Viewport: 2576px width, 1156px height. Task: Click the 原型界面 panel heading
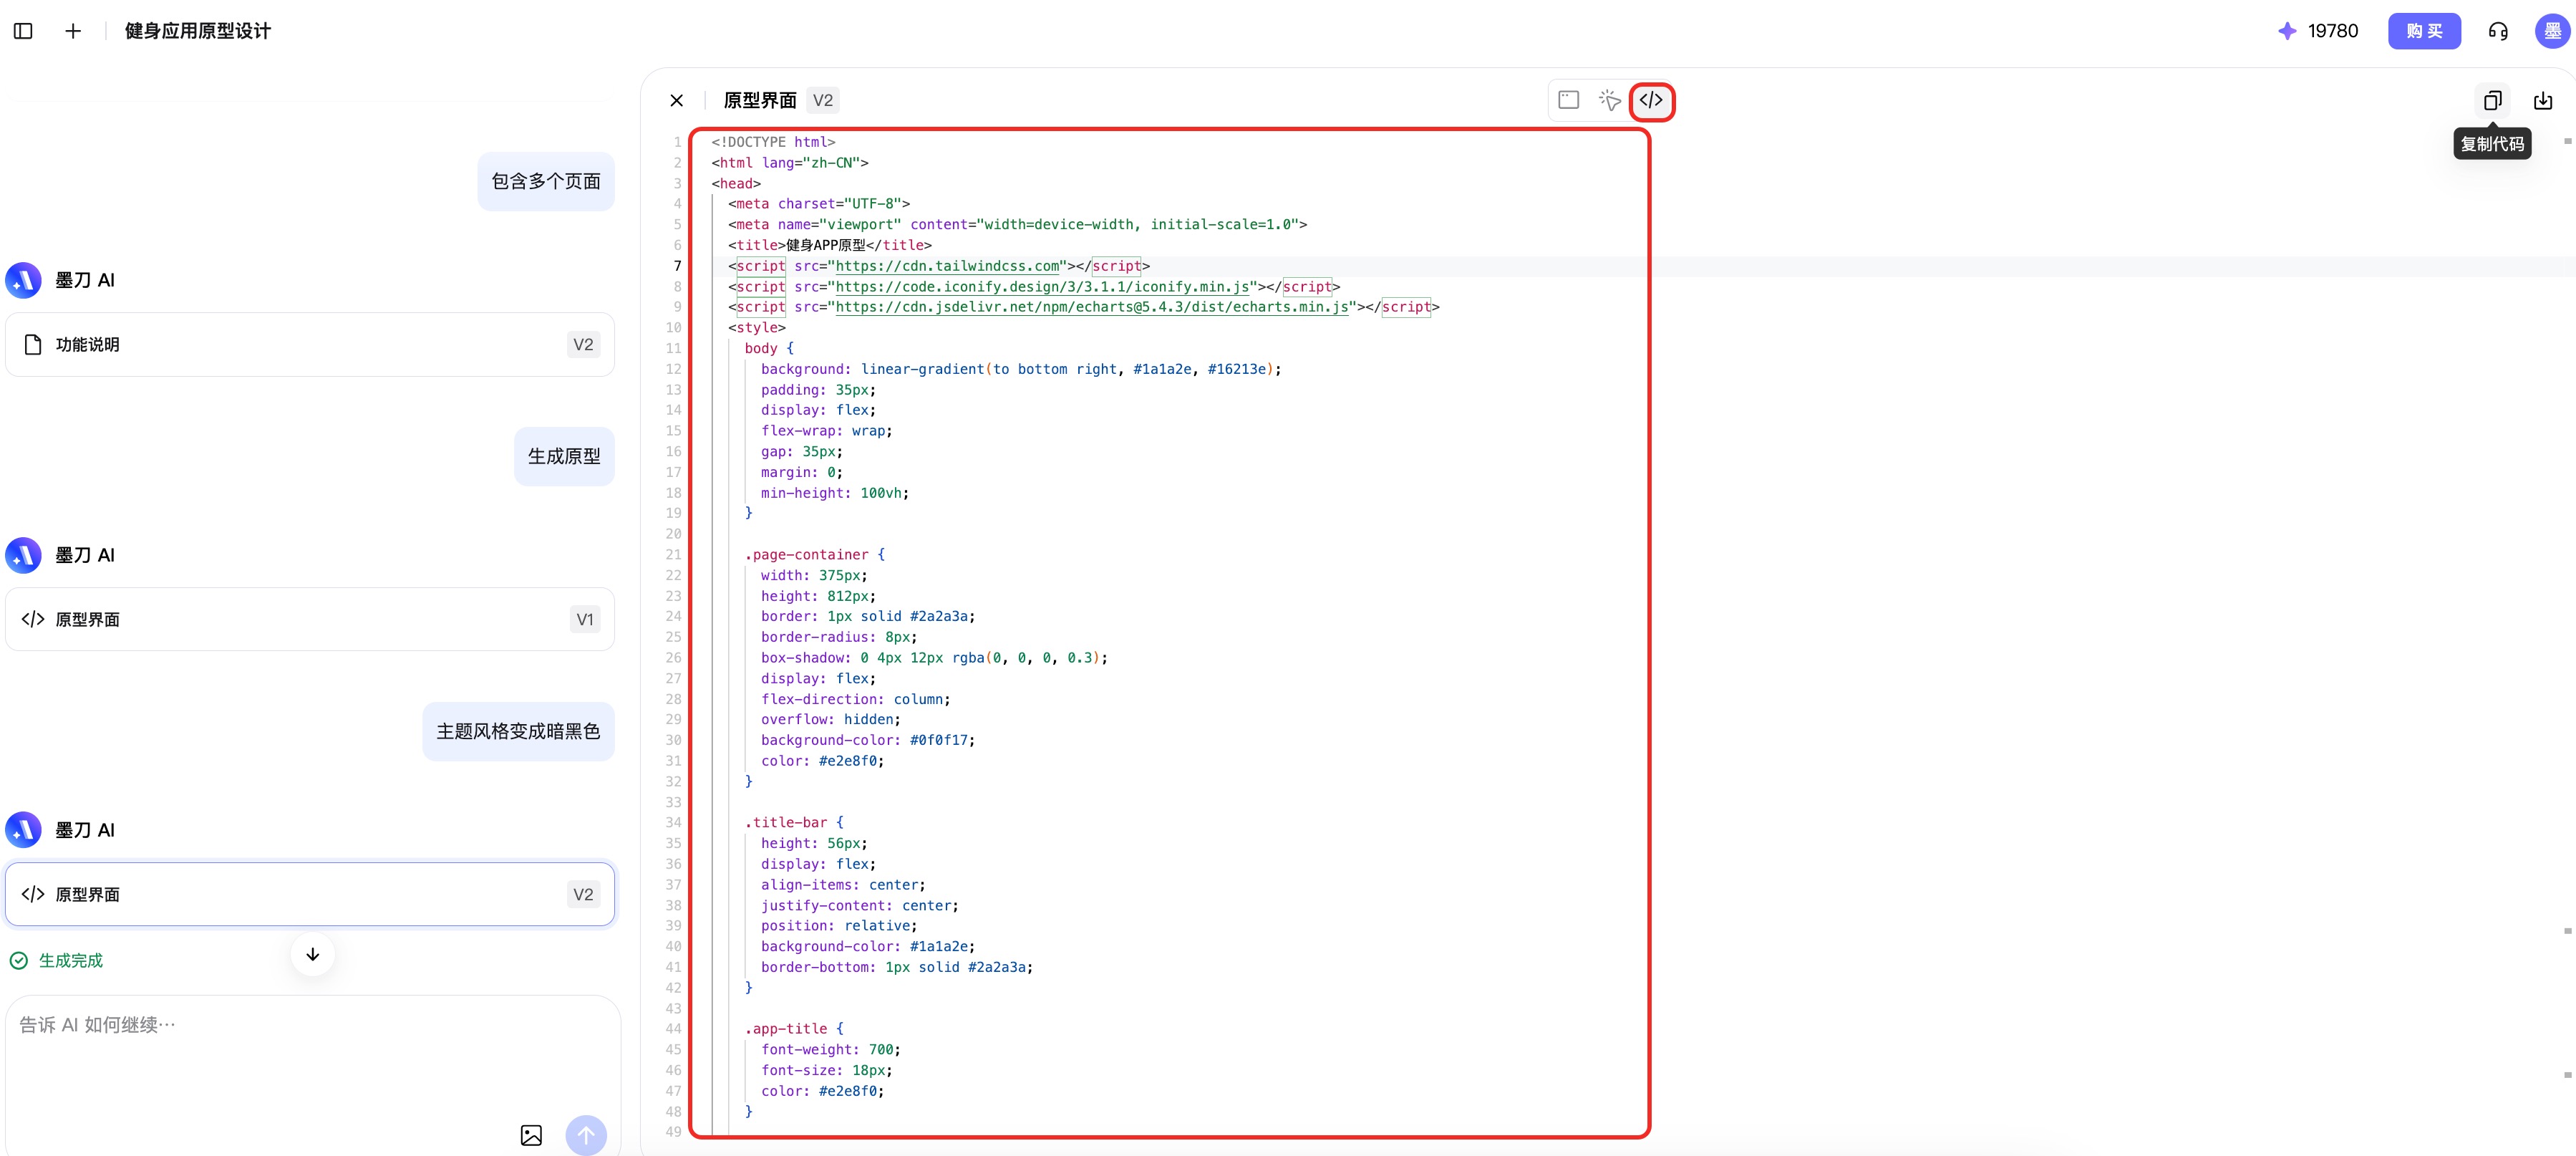pos(760,100)
